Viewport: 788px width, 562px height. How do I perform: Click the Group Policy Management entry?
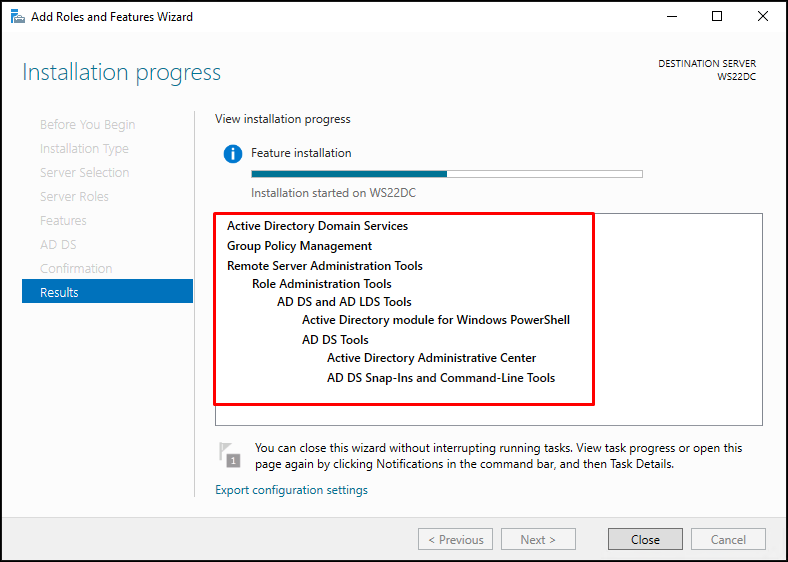300,246
